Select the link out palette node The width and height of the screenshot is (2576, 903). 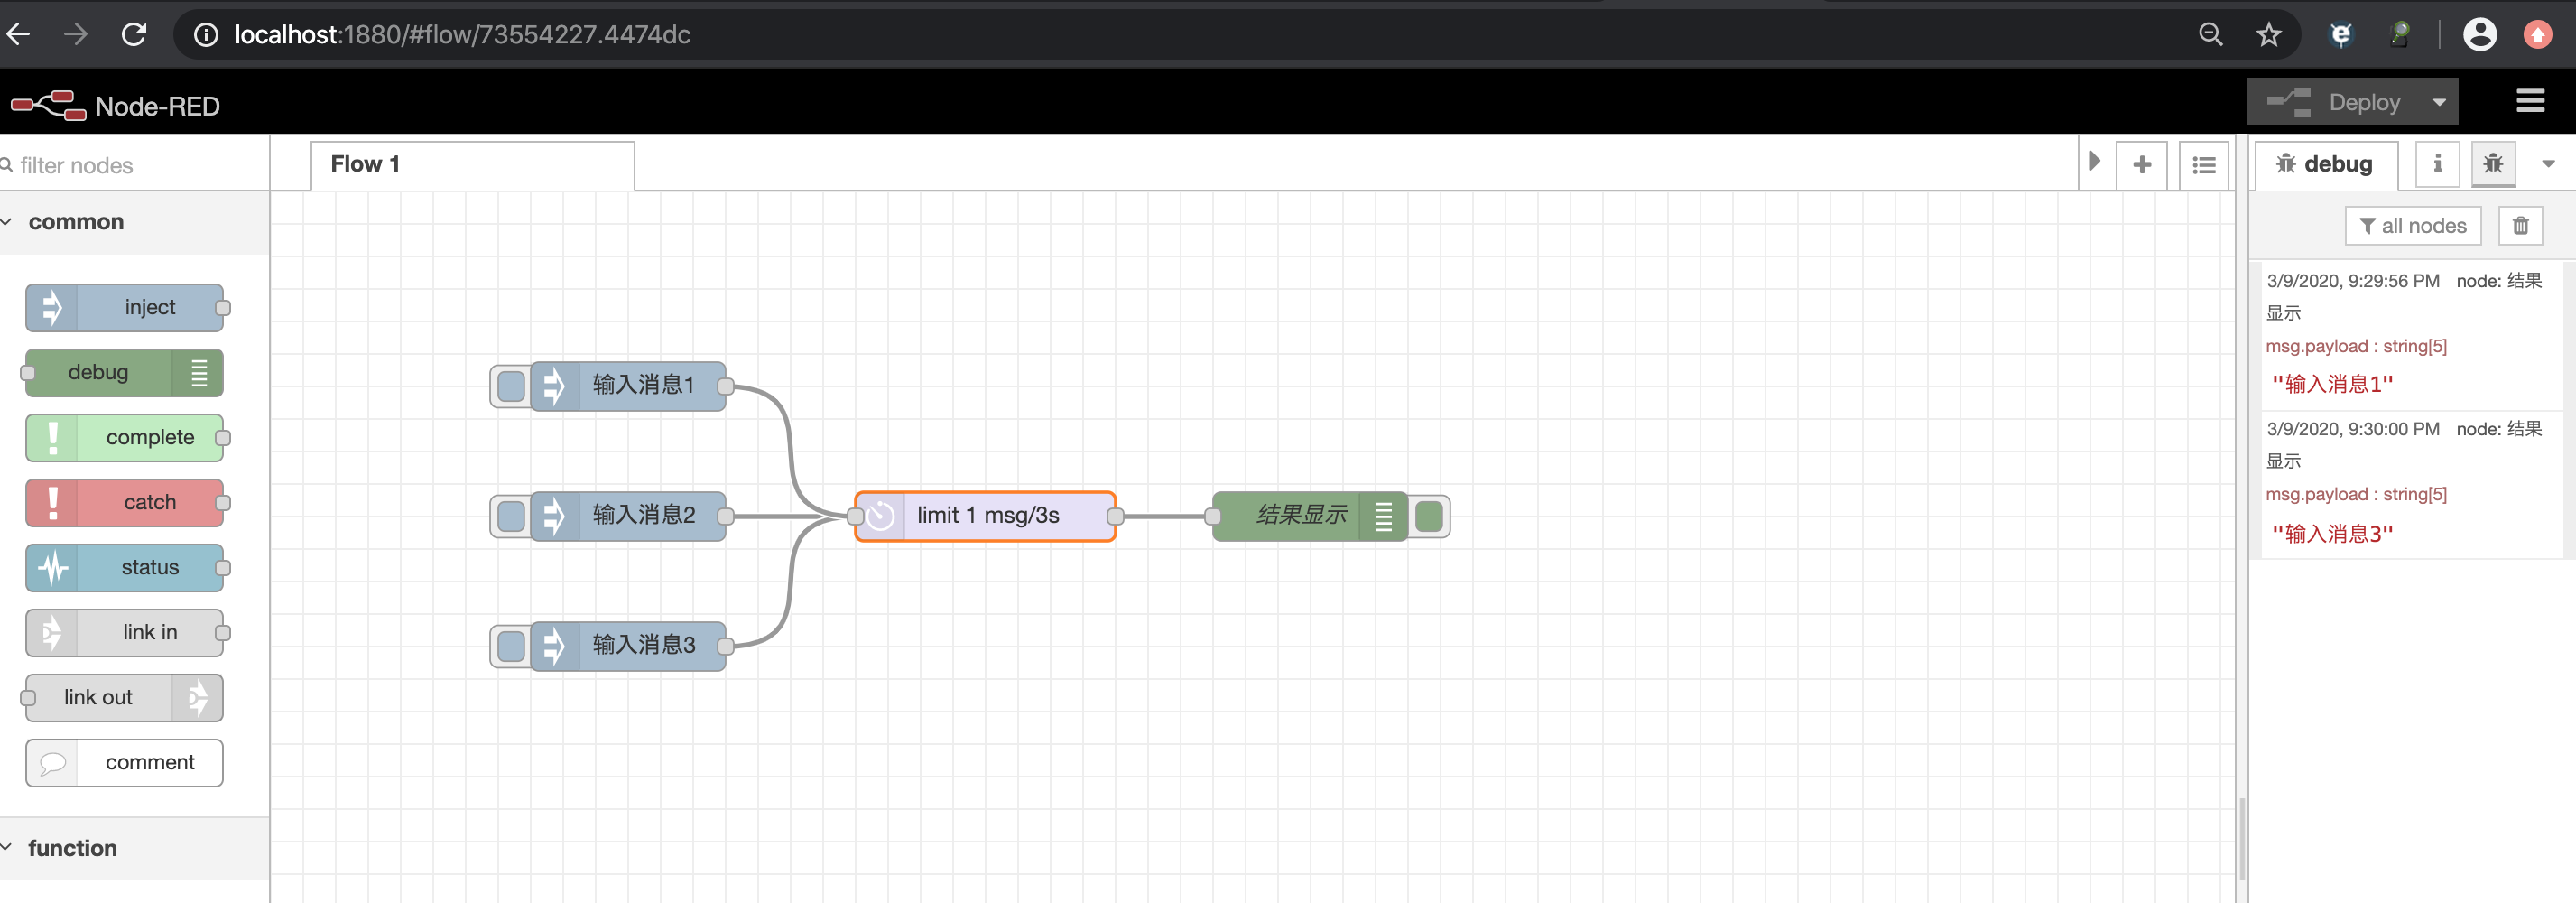click(x=124, y=697)
